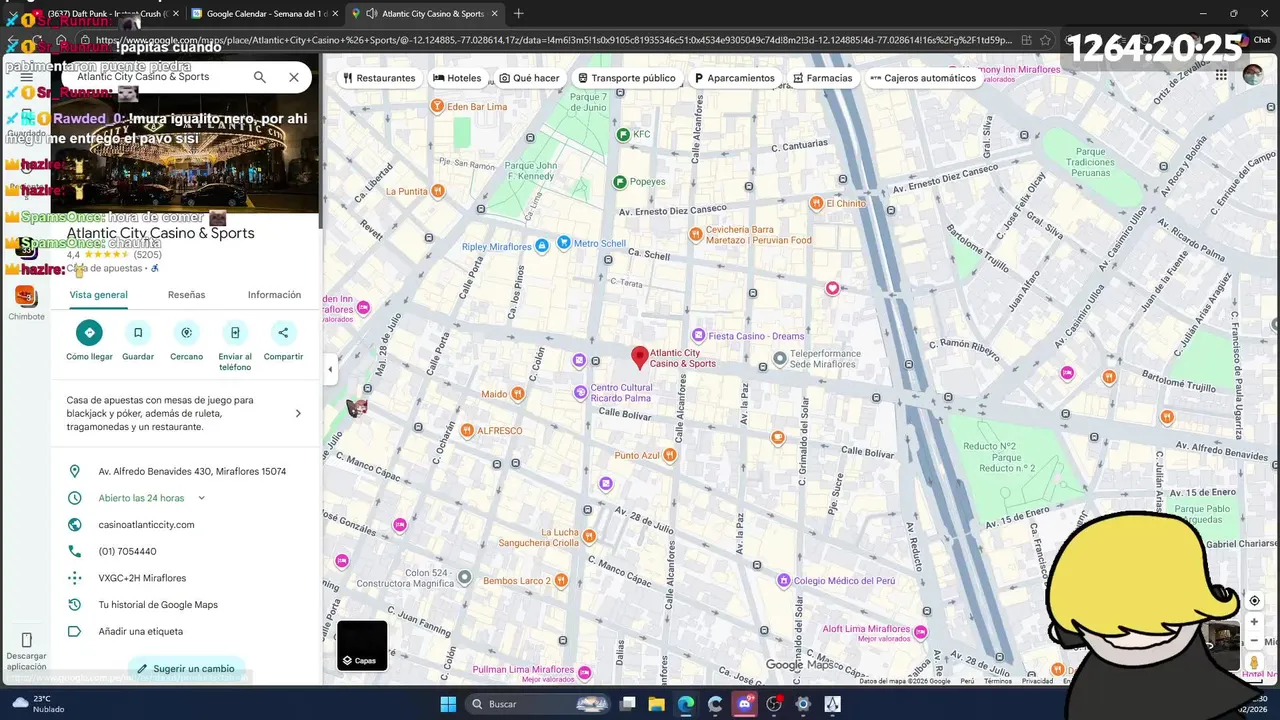The height and width of the screenshot is (720, 1280).
Task: Switch to the Vista general tab
Action: point(98,295)
